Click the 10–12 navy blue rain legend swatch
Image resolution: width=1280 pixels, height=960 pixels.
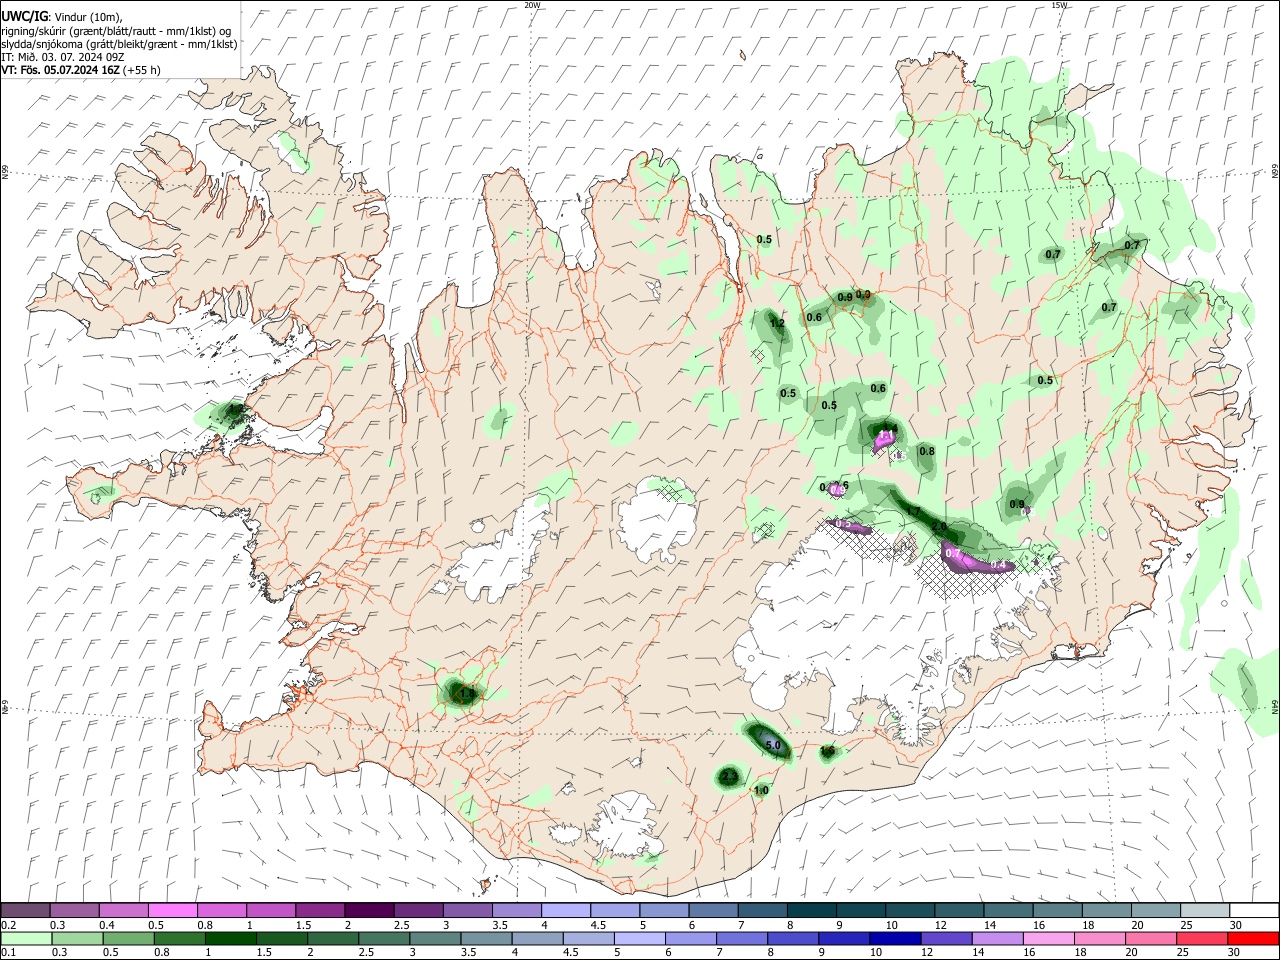(x=894, y=938)
